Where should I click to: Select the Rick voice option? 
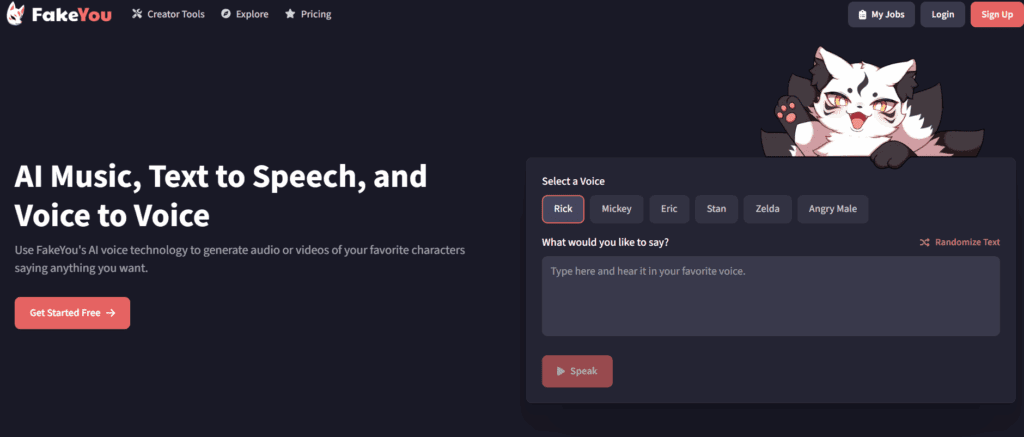[x=563, y=209]
